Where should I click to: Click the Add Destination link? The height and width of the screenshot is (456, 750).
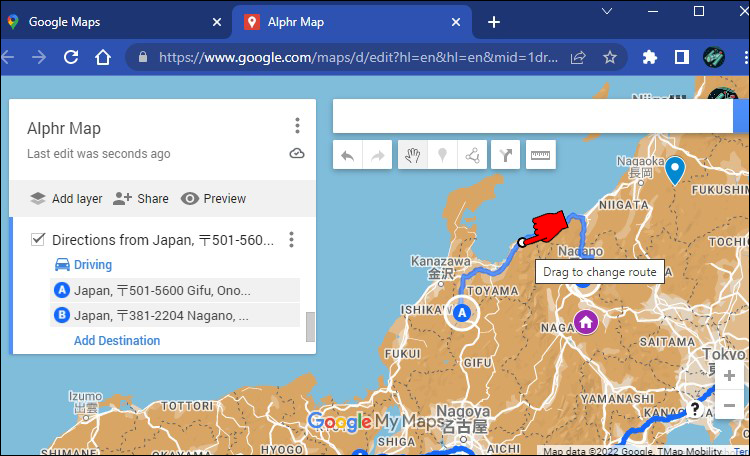click(117, 341)
